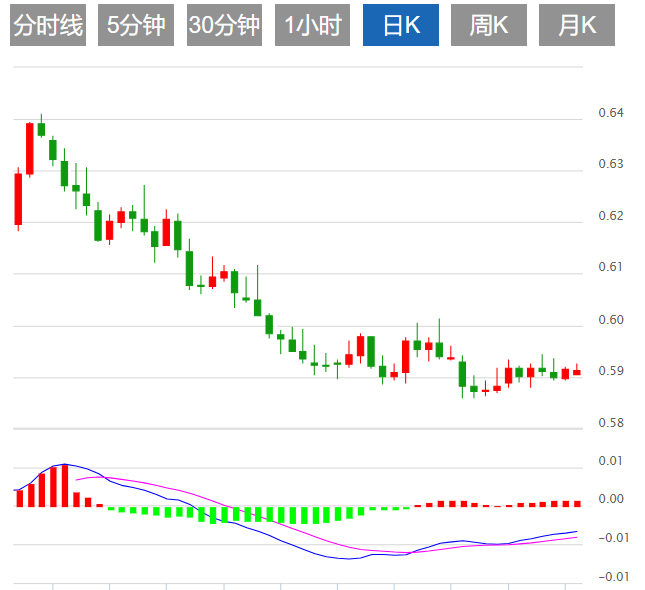Image resolution: width=645 pixels, height=590 pixels.
Task: Click the first red candlestick on the left
Action: [18, 199]
